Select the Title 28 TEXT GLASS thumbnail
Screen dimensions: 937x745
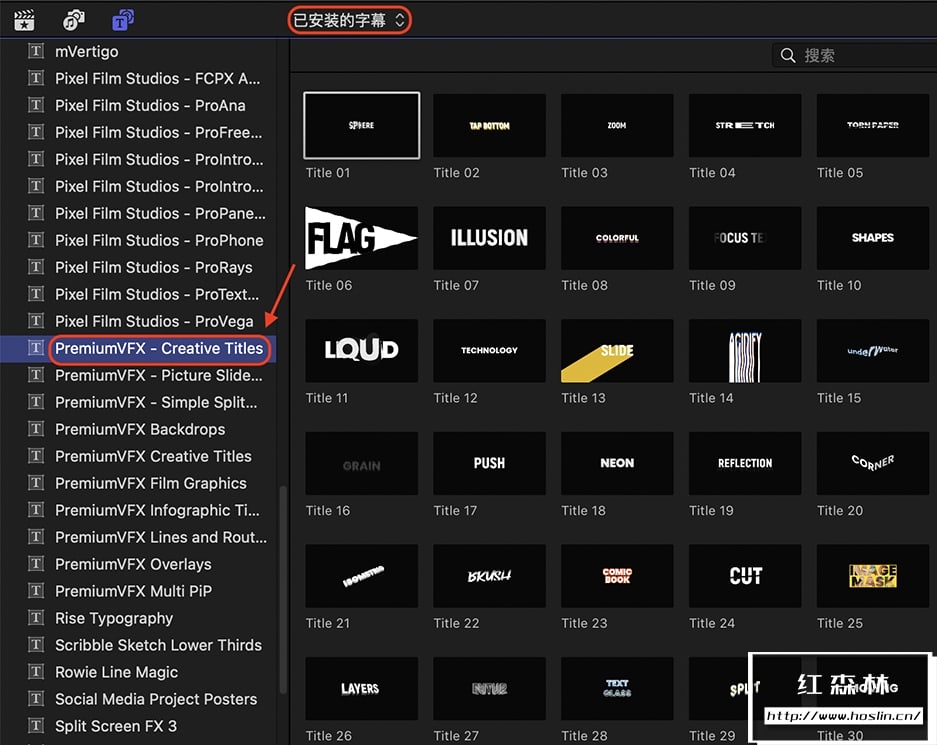pos(617,688)
